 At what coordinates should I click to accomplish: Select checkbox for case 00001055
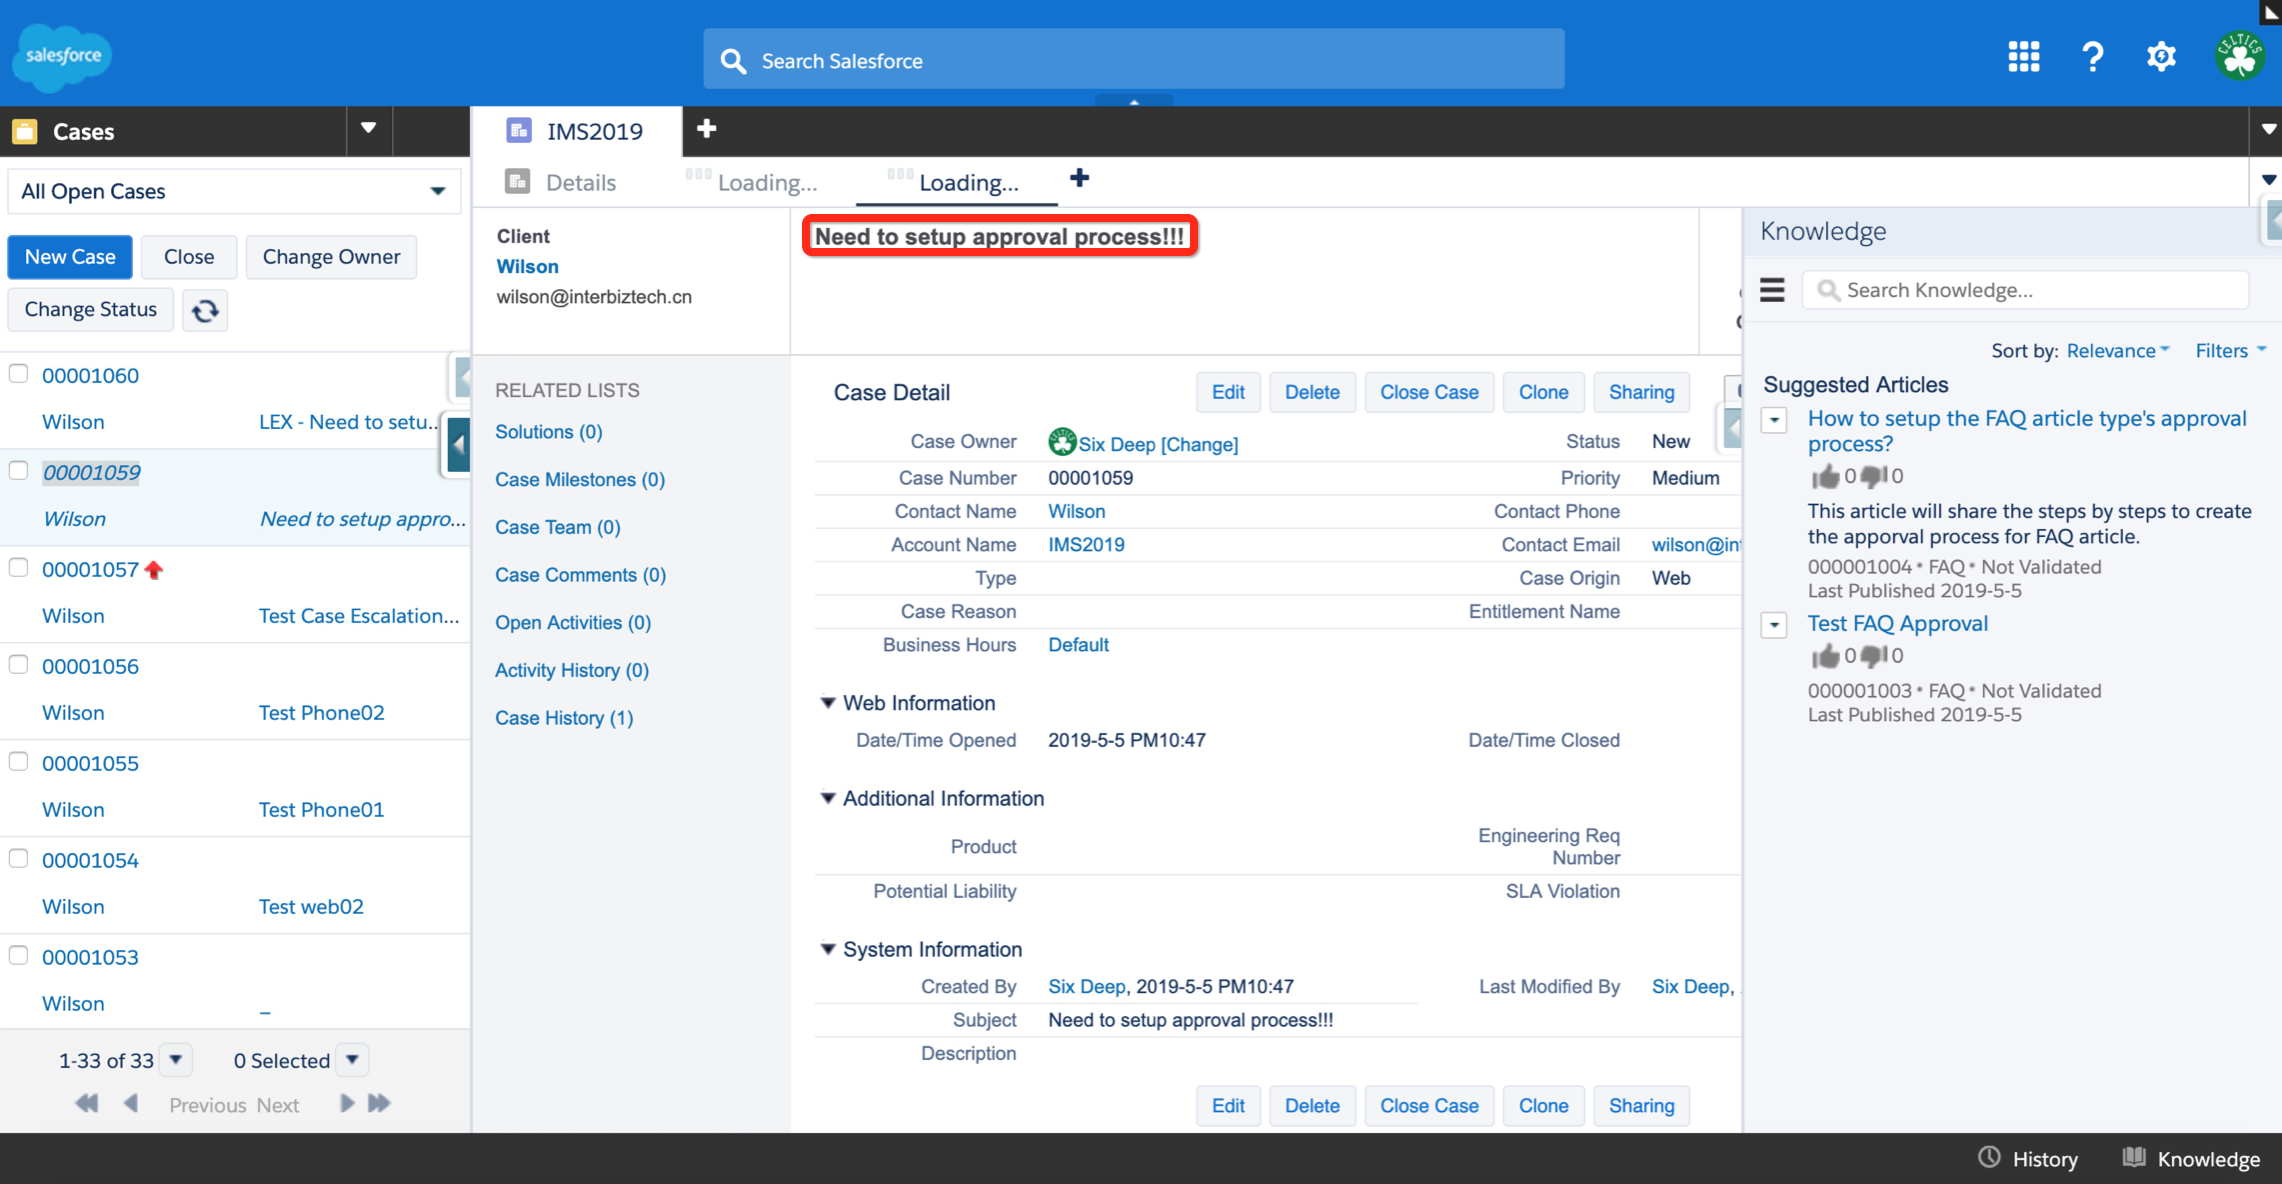click(x=19, y=762)
